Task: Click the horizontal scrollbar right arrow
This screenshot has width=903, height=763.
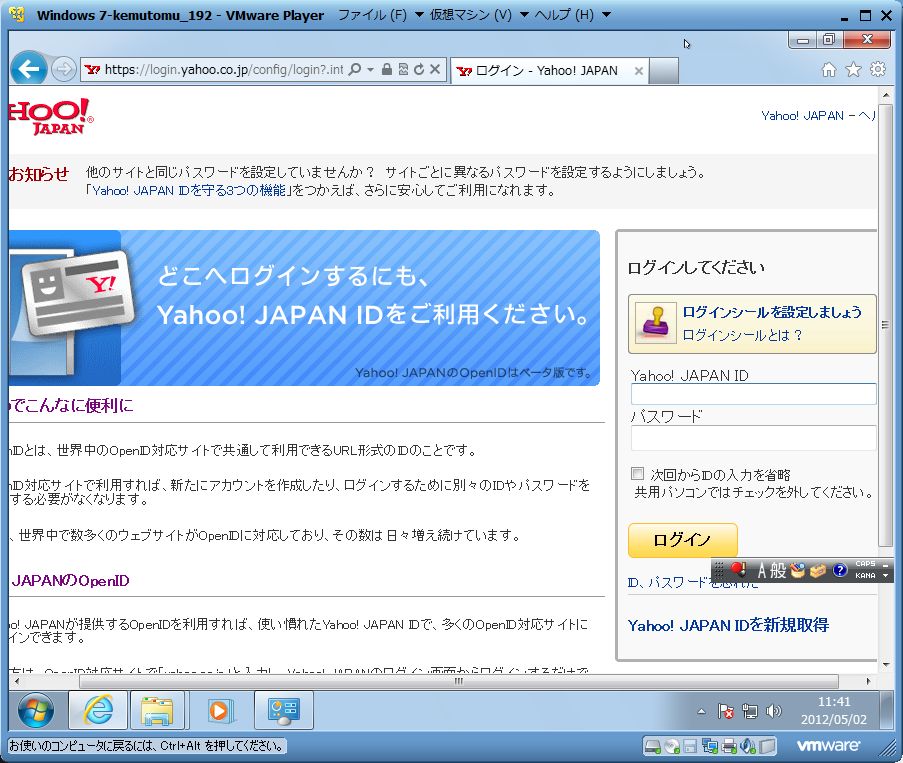Action: click(x=868, y=681)
